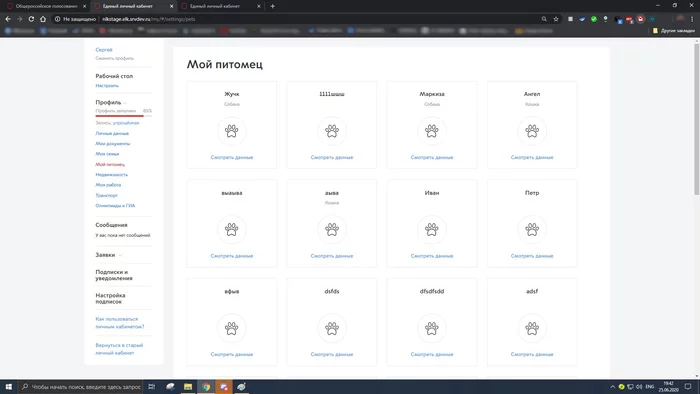Open Моя работа menu item

coord(108,185)
